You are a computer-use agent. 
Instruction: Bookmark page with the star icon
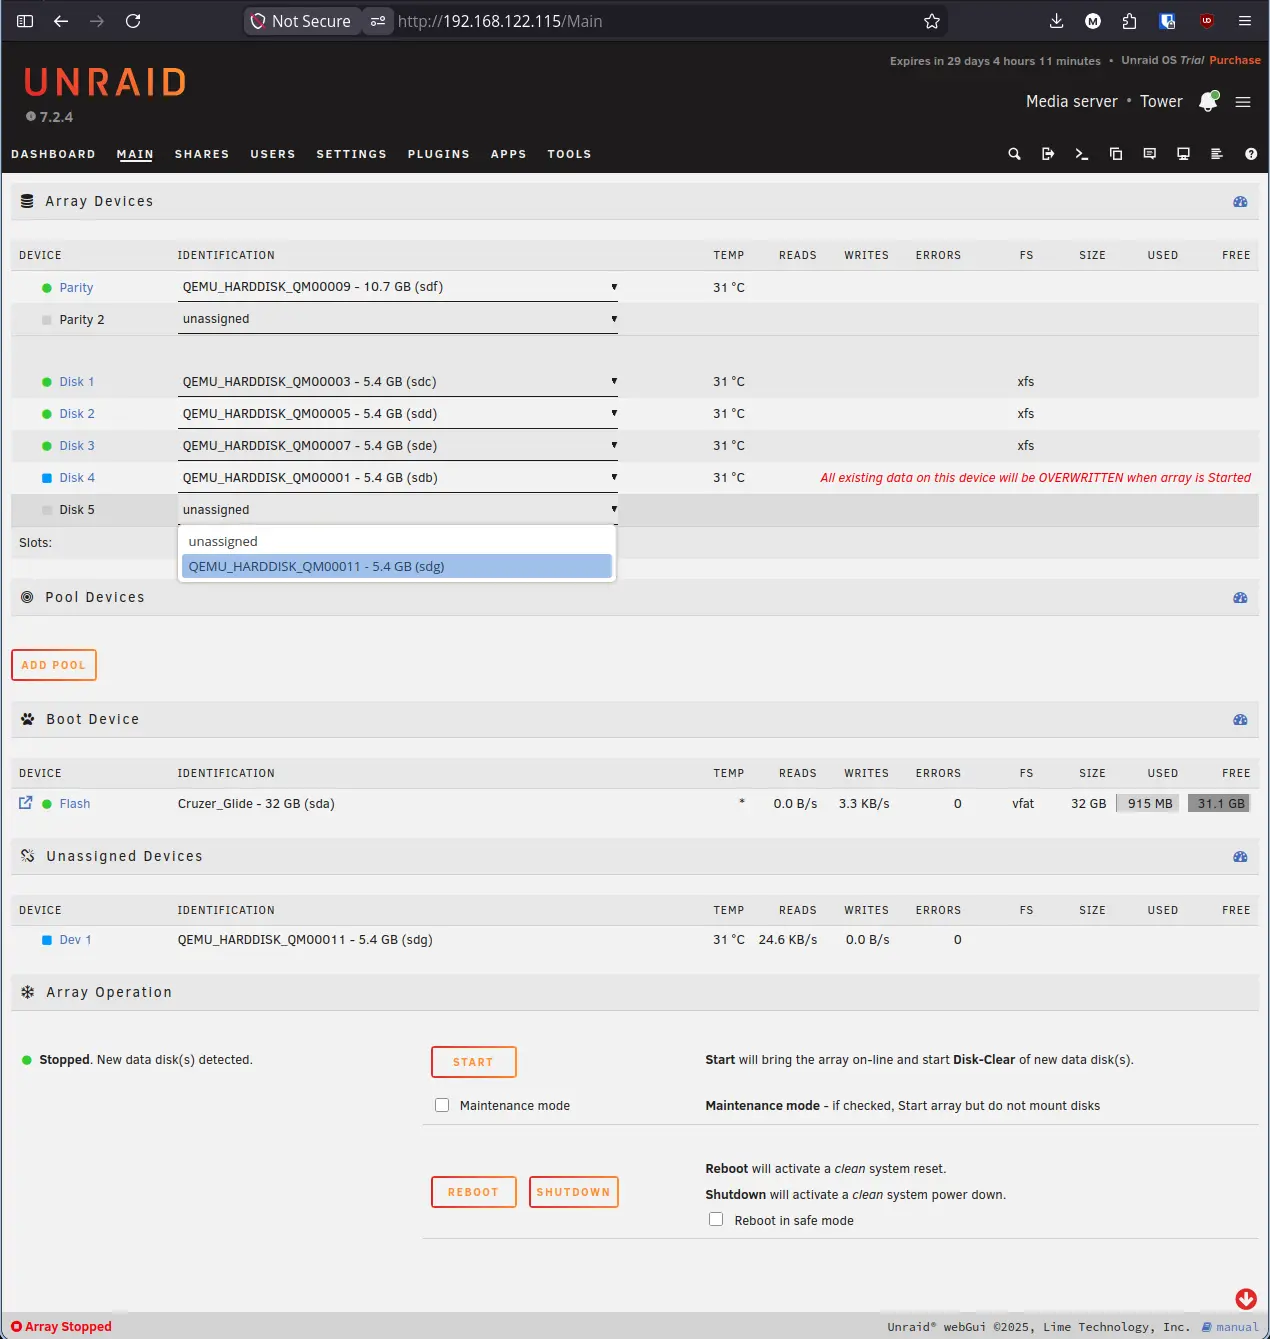point(932,21)
